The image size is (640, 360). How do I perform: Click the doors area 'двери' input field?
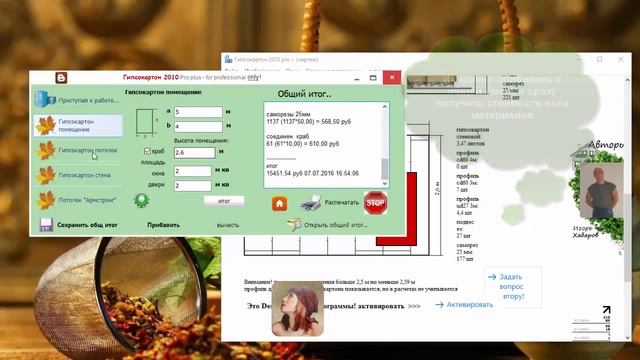tap(193, 186)
